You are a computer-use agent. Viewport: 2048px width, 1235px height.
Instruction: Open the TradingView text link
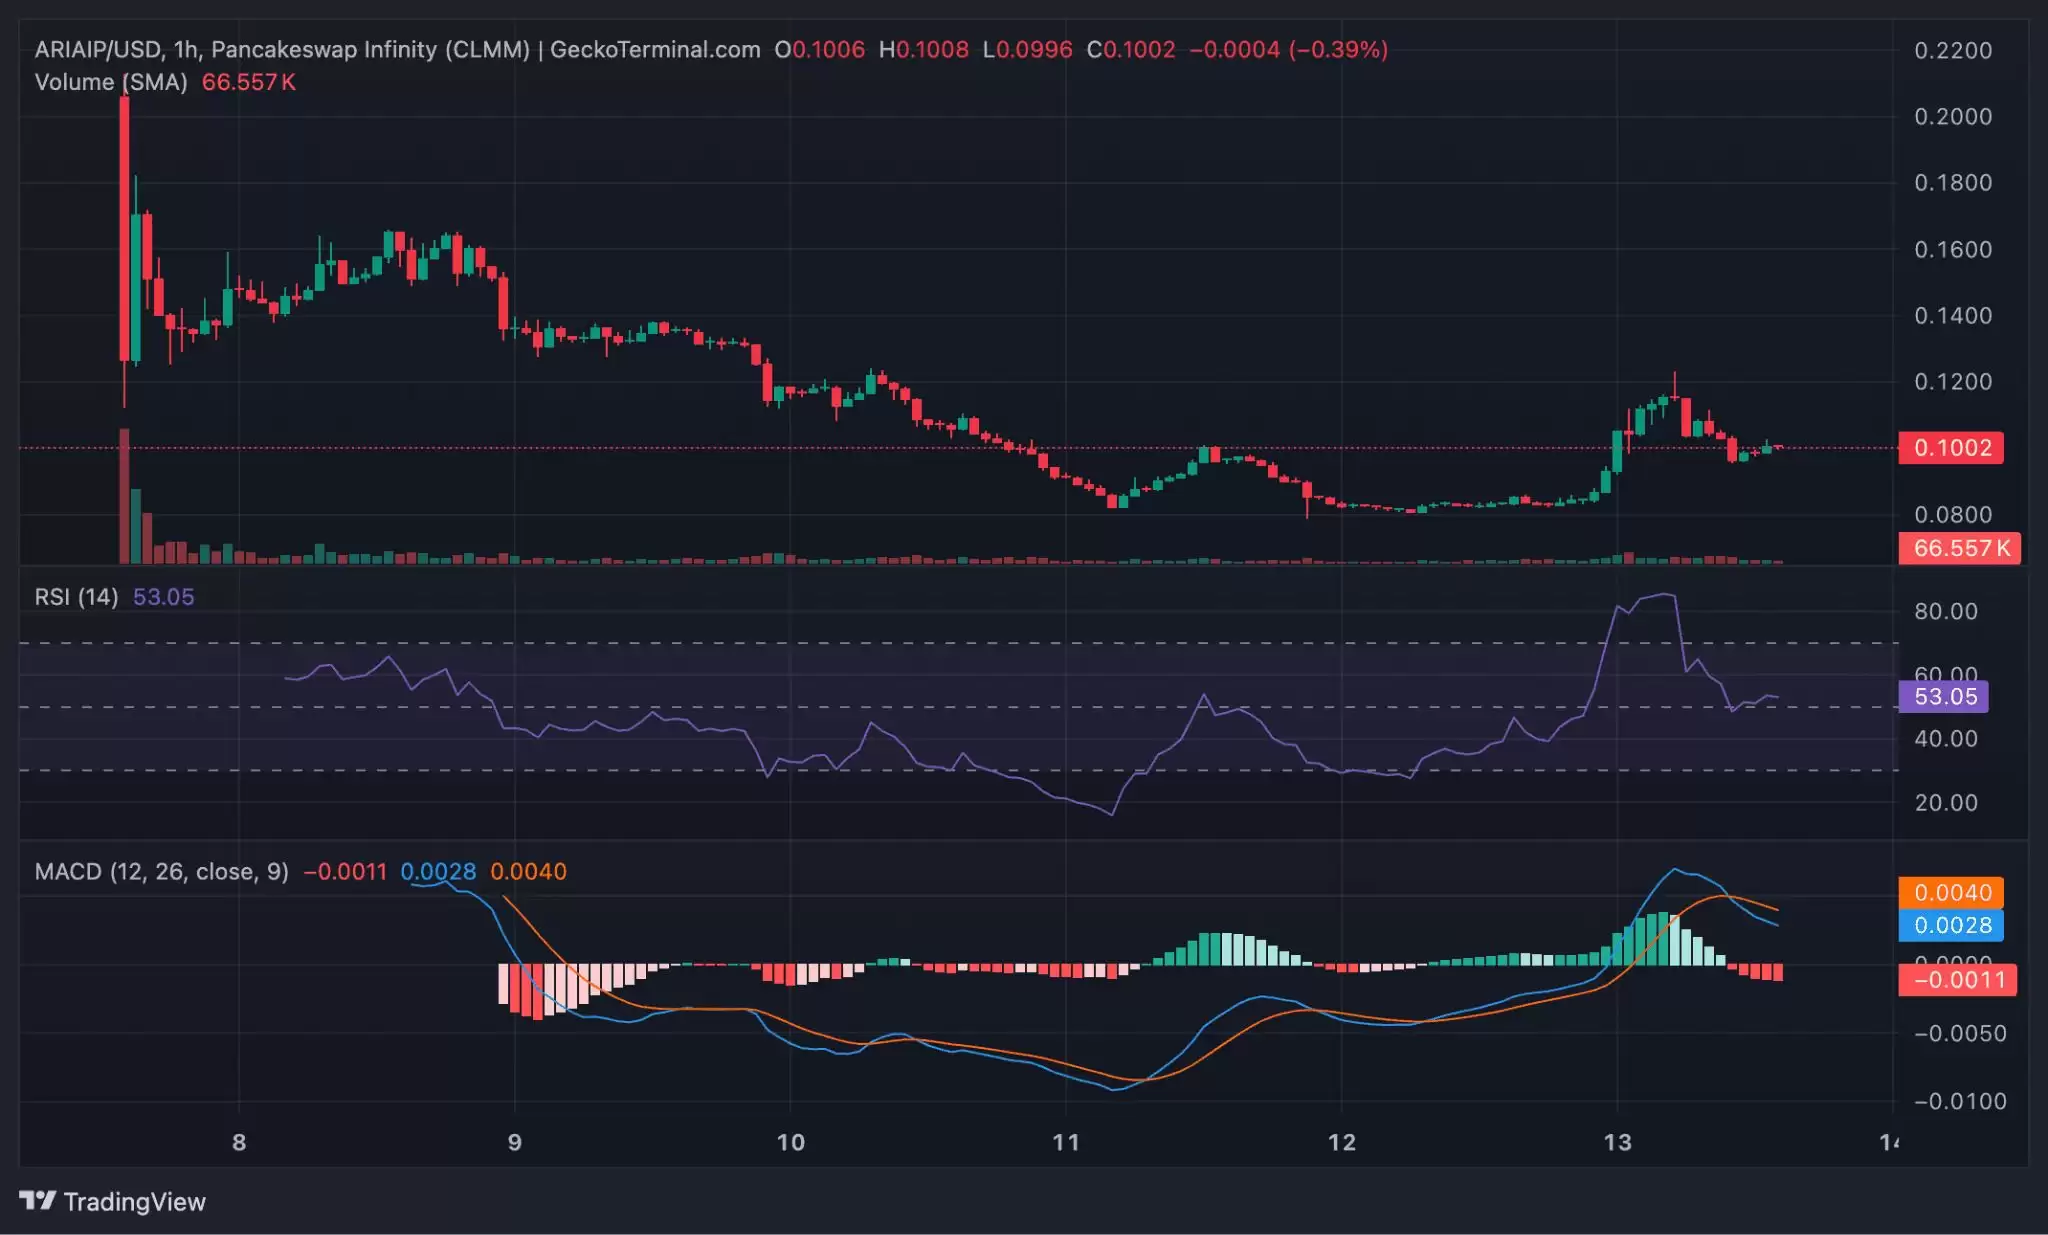(x=134, y=1202)
